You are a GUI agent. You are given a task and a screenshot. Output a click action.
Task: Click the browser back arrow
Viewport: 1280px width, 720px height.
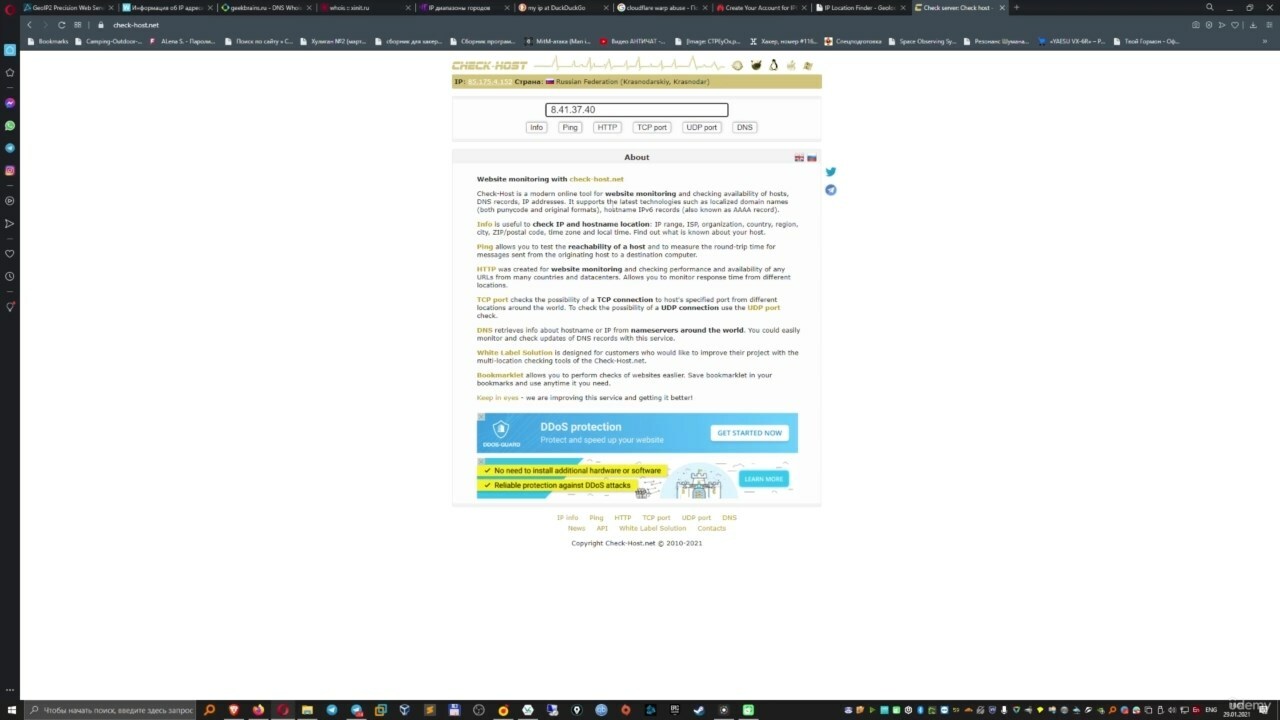[x=30, y=25]
